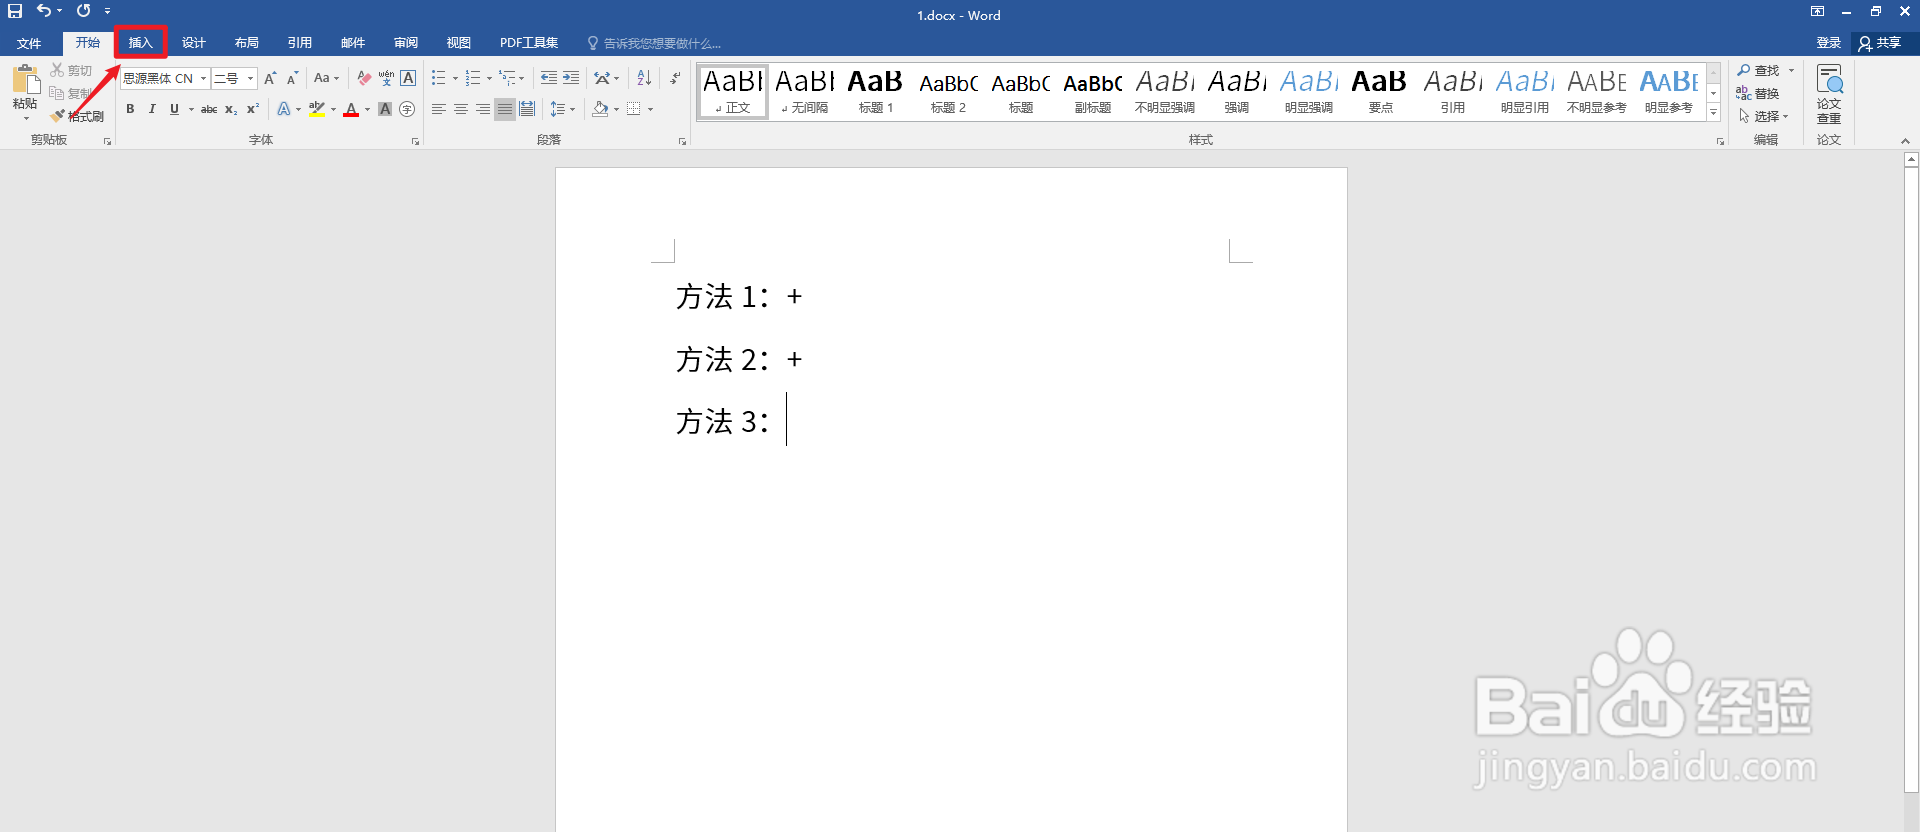The image size is (1920, 832).
Task: Open the Line spacing dropdown
Action: (x=562, y=109)
